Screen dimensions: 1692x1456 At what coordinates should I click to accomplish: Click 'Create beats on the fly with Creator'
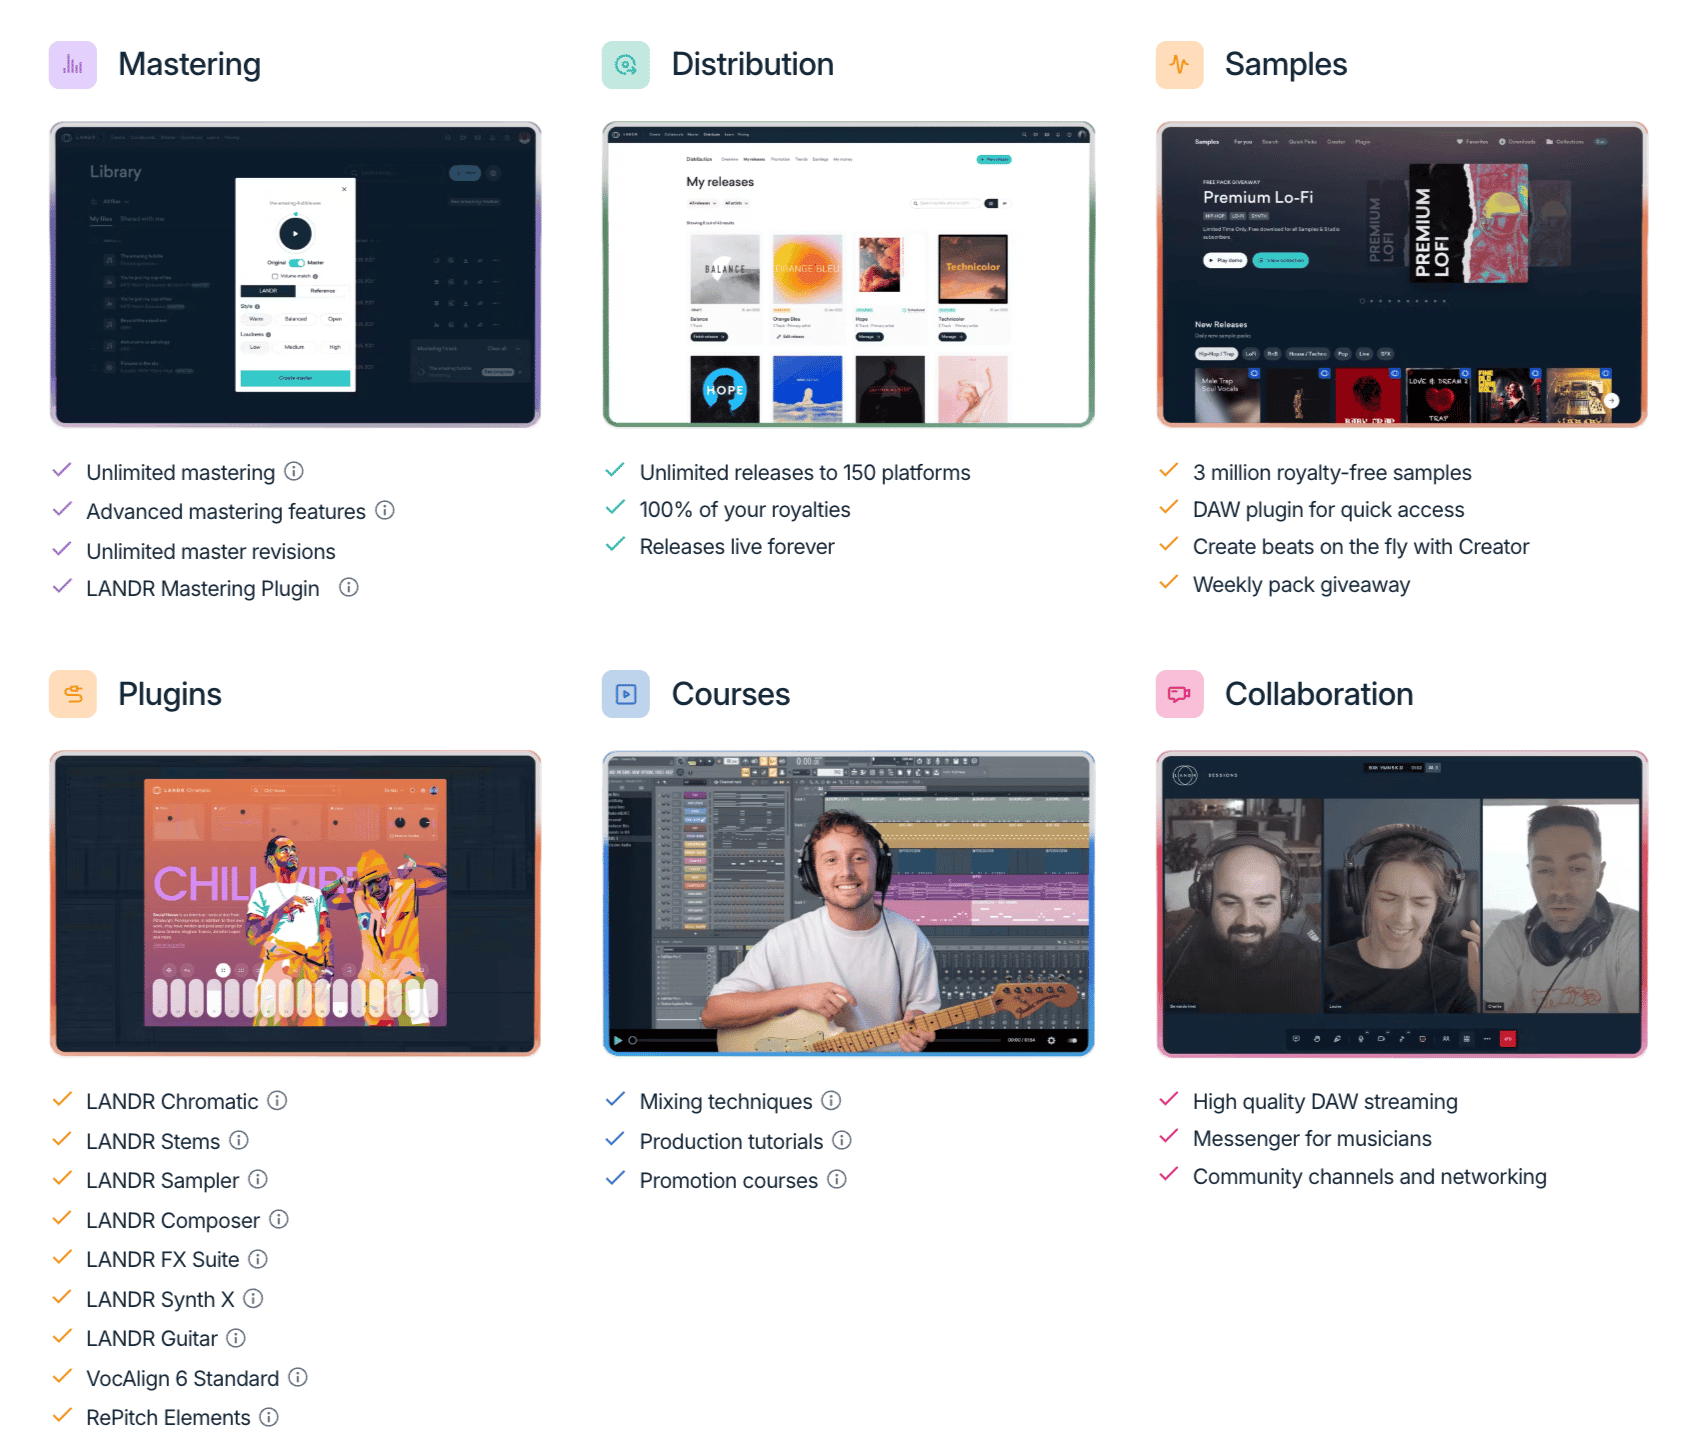click(x=1361, y=547)
